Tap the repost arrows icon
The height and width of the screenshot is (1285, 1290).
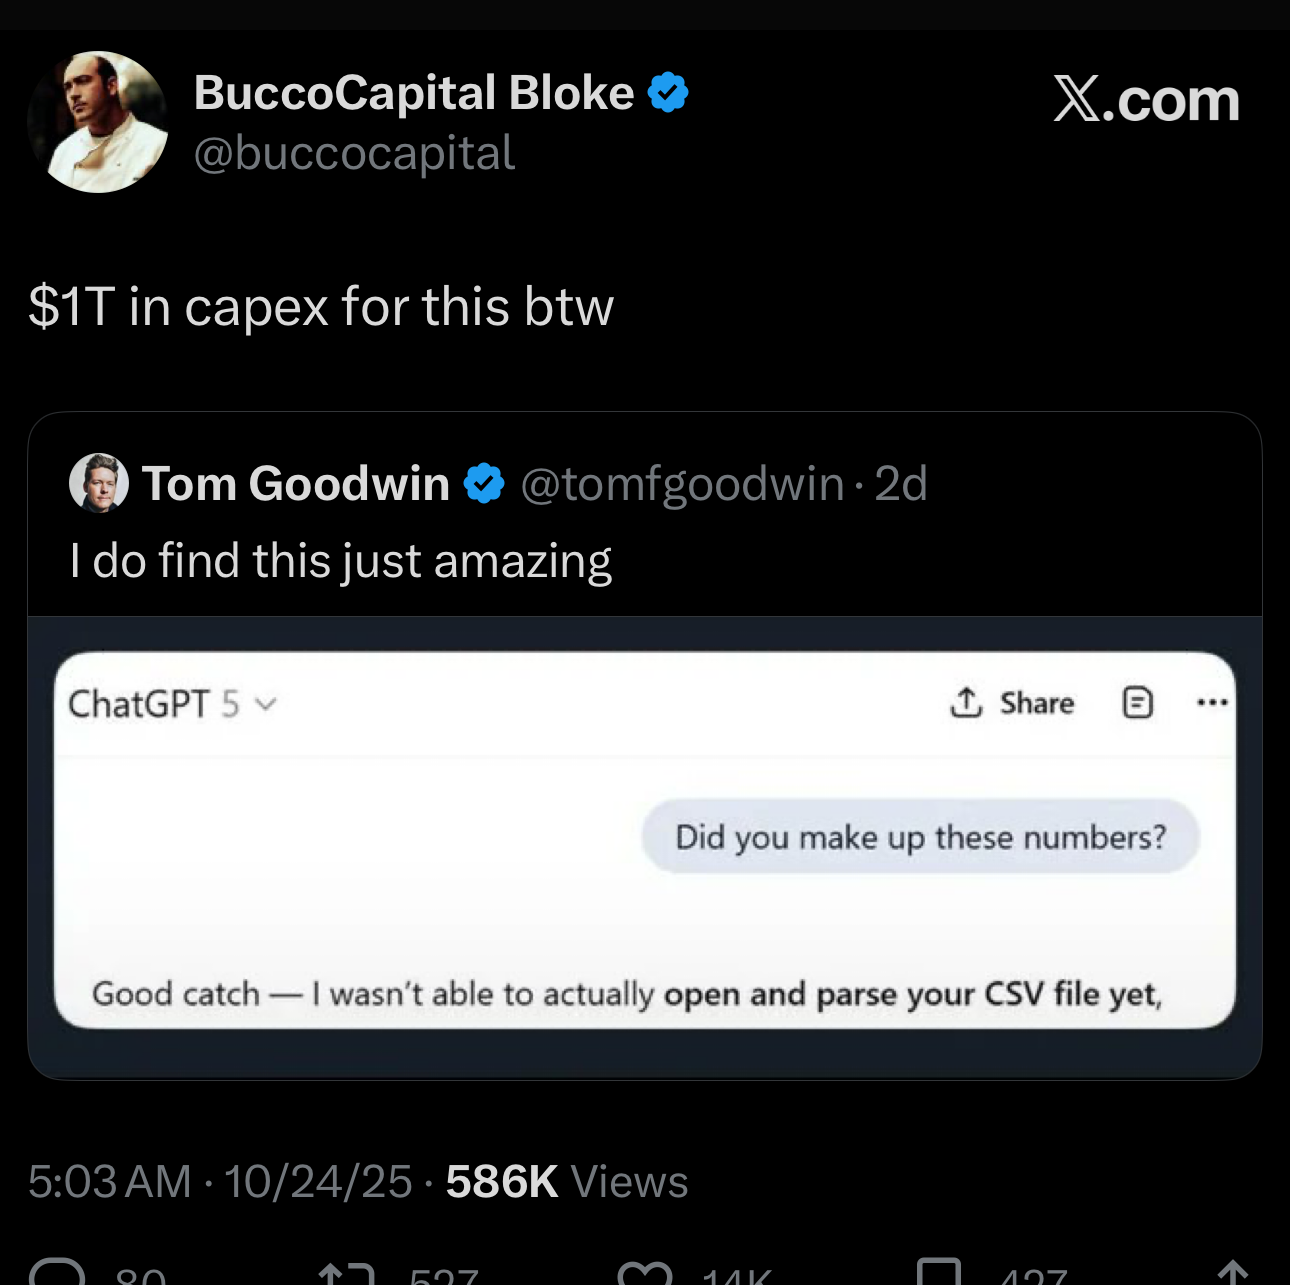click(346, 1274)
